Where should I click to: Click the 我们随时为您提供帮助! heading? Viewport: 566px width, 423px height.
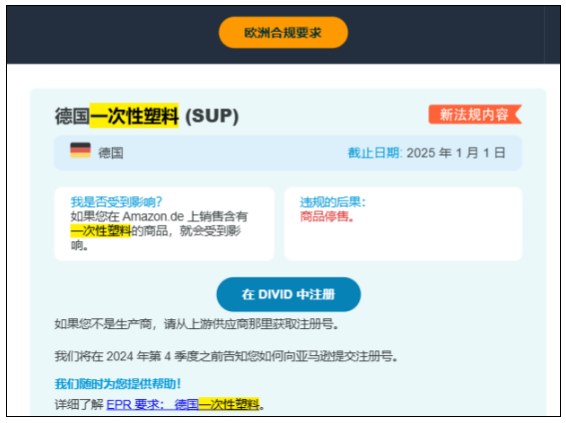(x=118, y=384)
